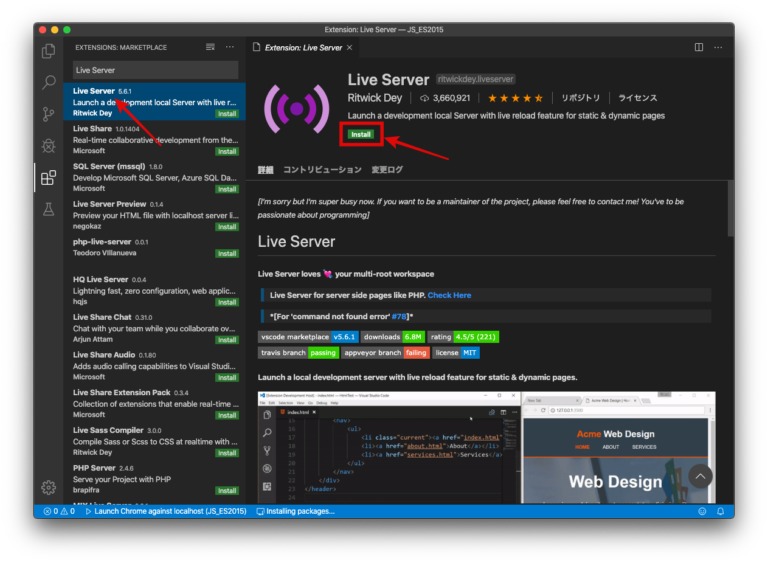
Task: Open the Search view in activity bar
Action: click(x=48, y=83)
